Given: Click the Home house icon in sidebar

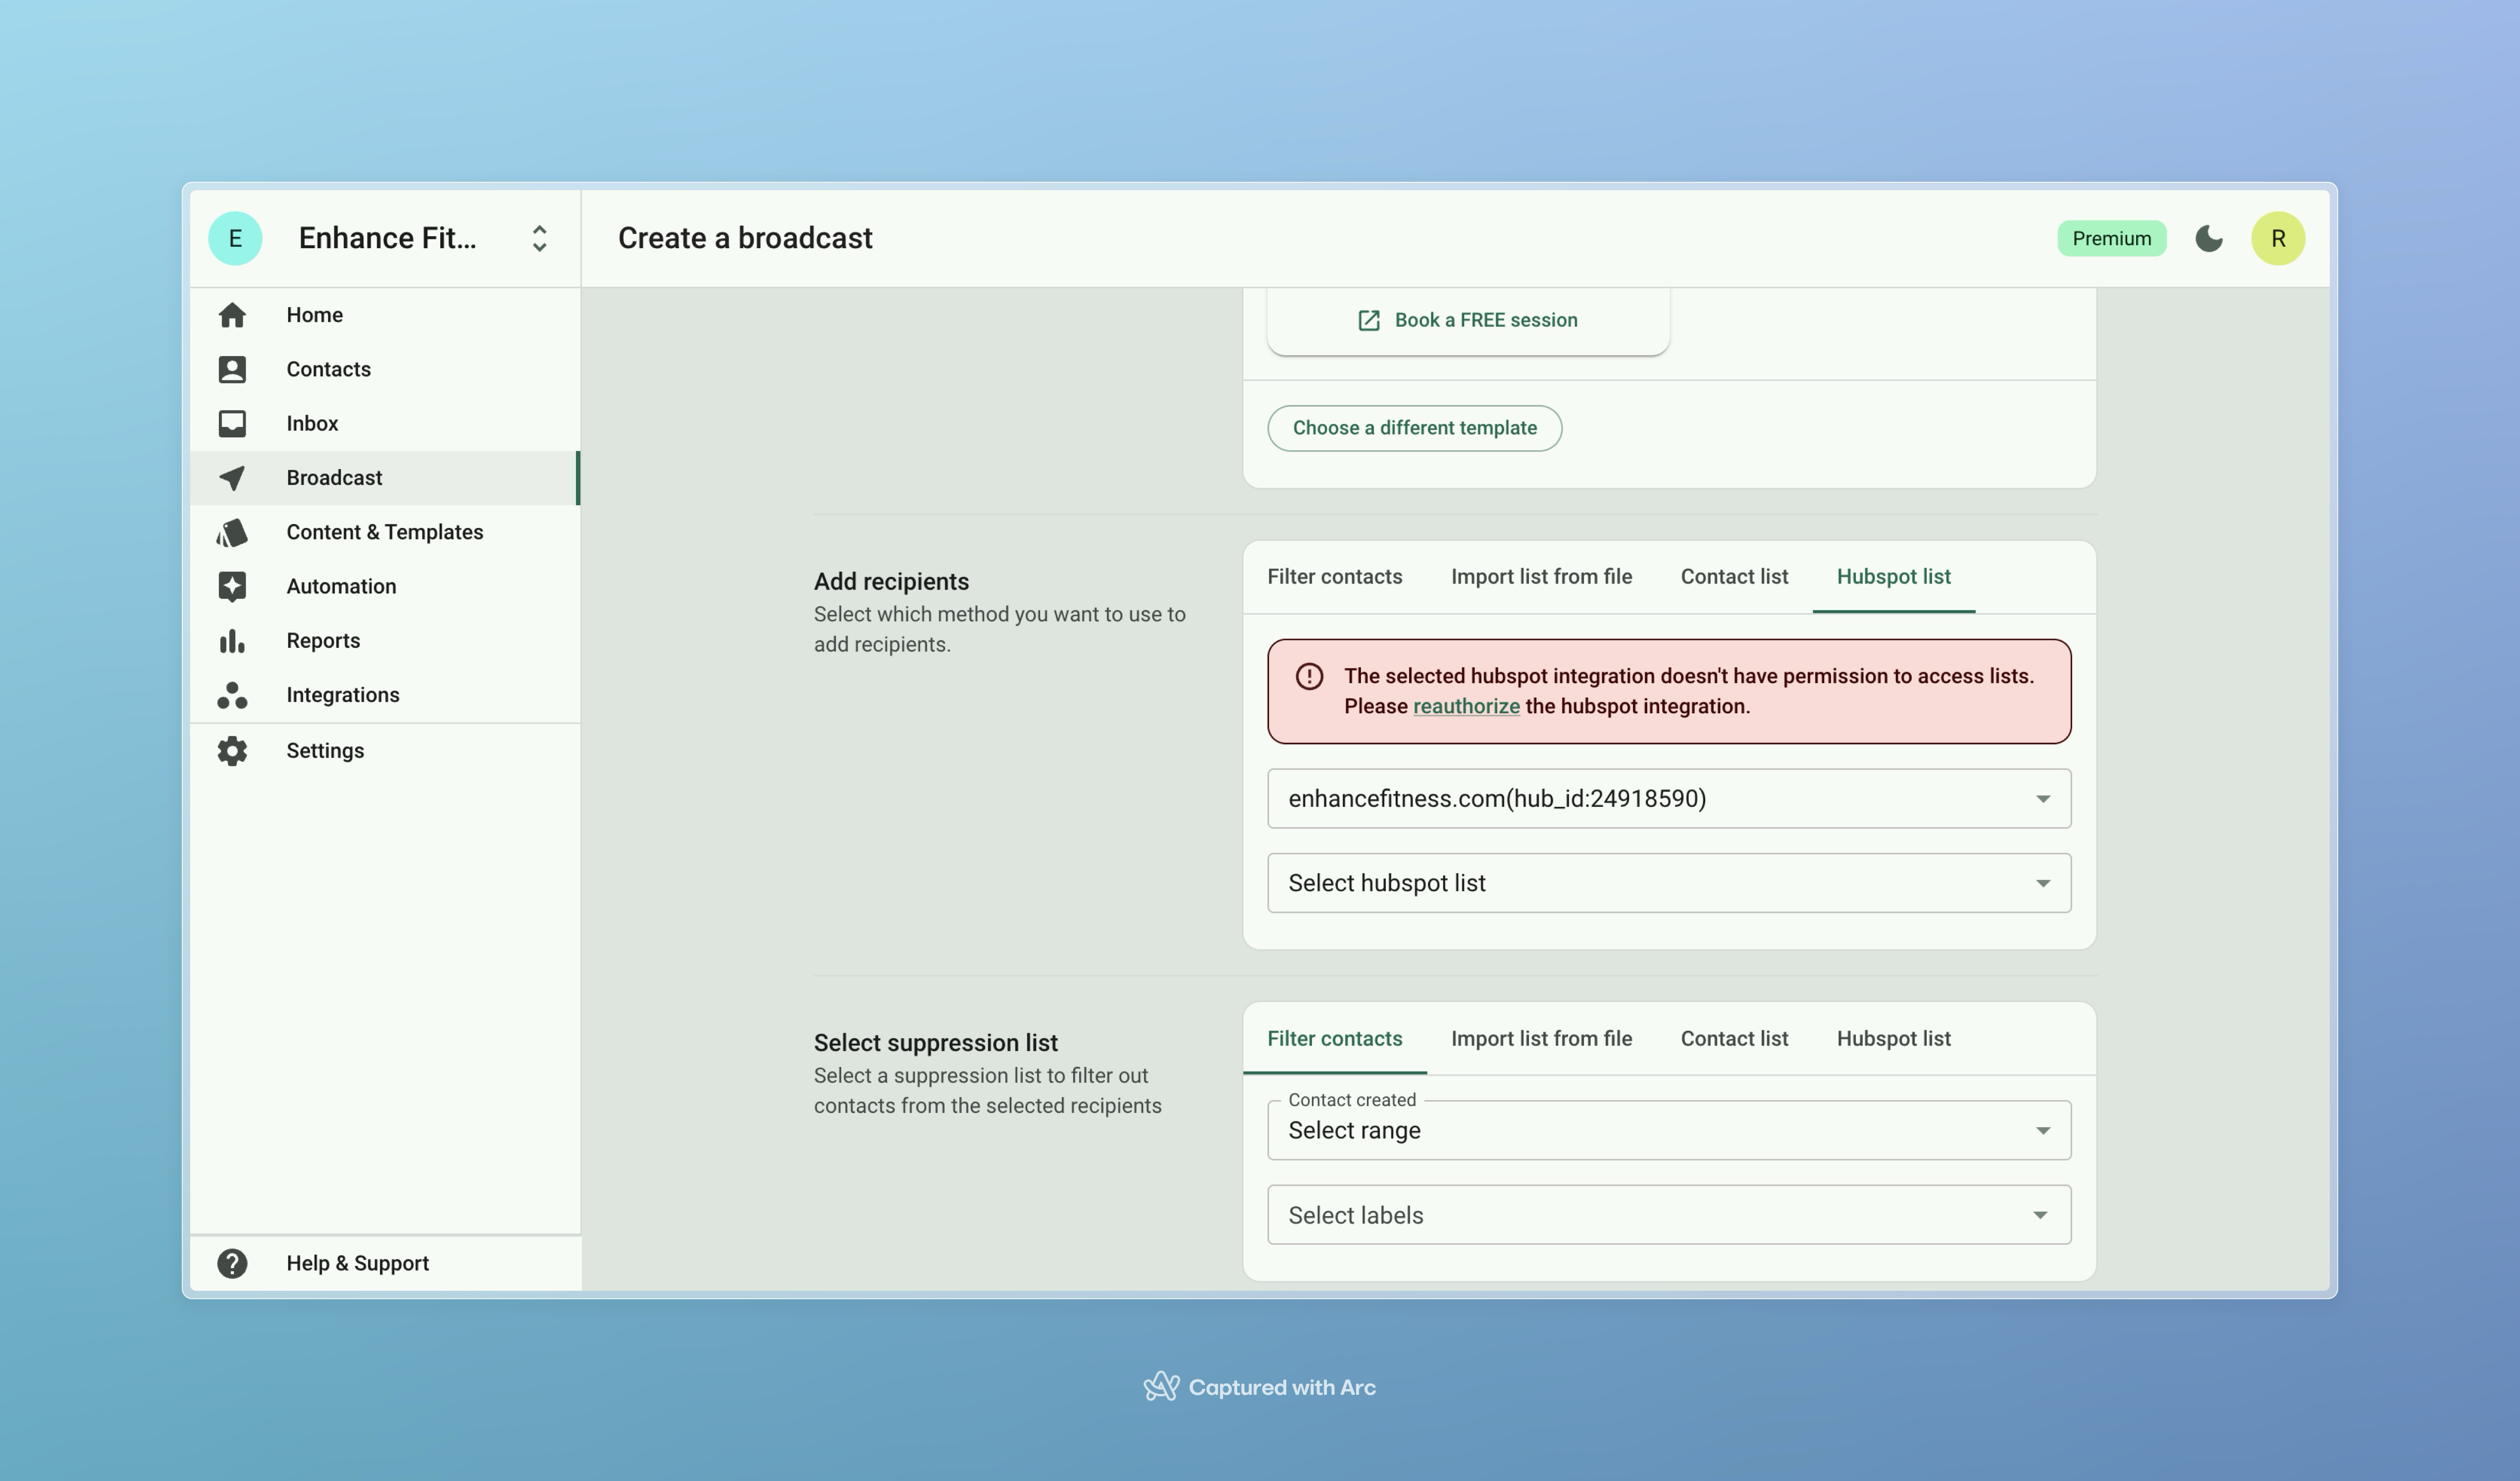Looking at the screenshot, I should 232,315.
